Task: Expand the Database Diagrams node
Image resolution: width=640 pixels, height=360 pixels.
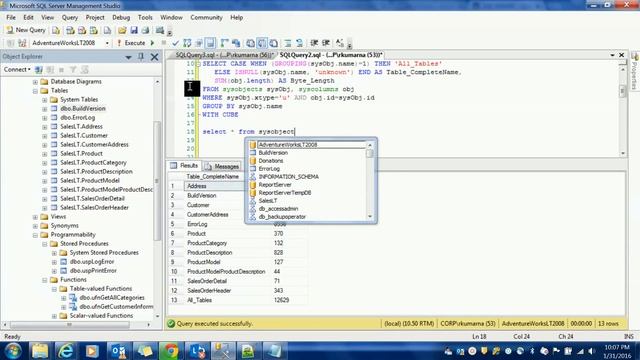Action: [x=36, y=82]
